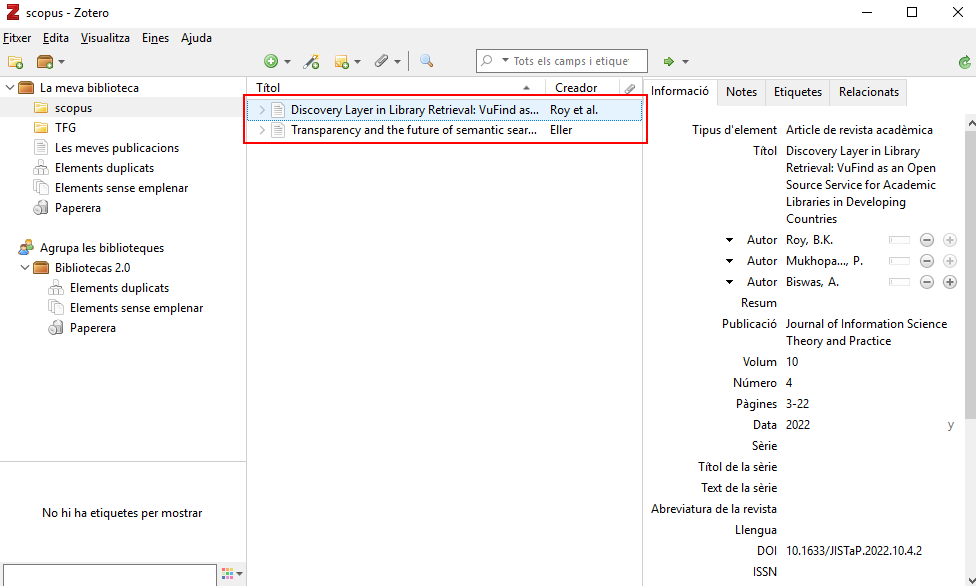Click the tag filter text box
976x586 pixels.
pos(110,575)
